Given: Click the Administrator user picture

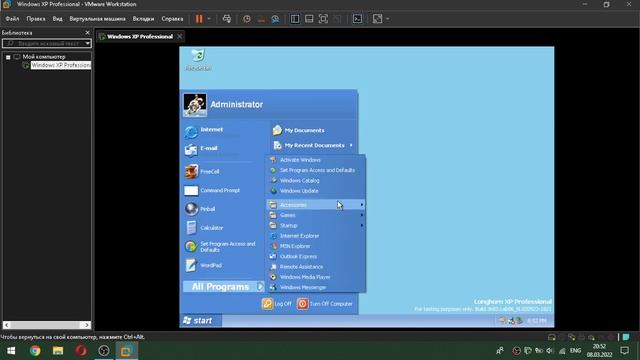Looking at the screenshot, I should (195, 104).
